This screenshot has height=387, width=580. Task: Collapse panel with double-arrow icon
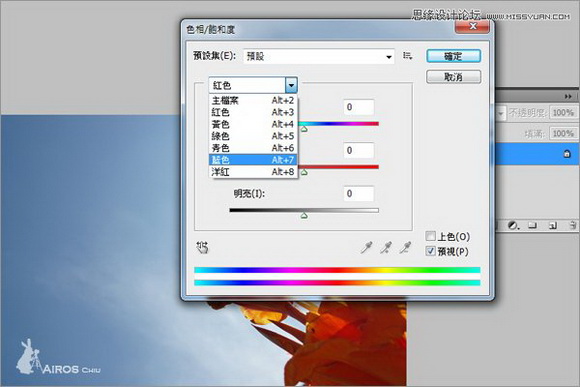click(568, 97)
